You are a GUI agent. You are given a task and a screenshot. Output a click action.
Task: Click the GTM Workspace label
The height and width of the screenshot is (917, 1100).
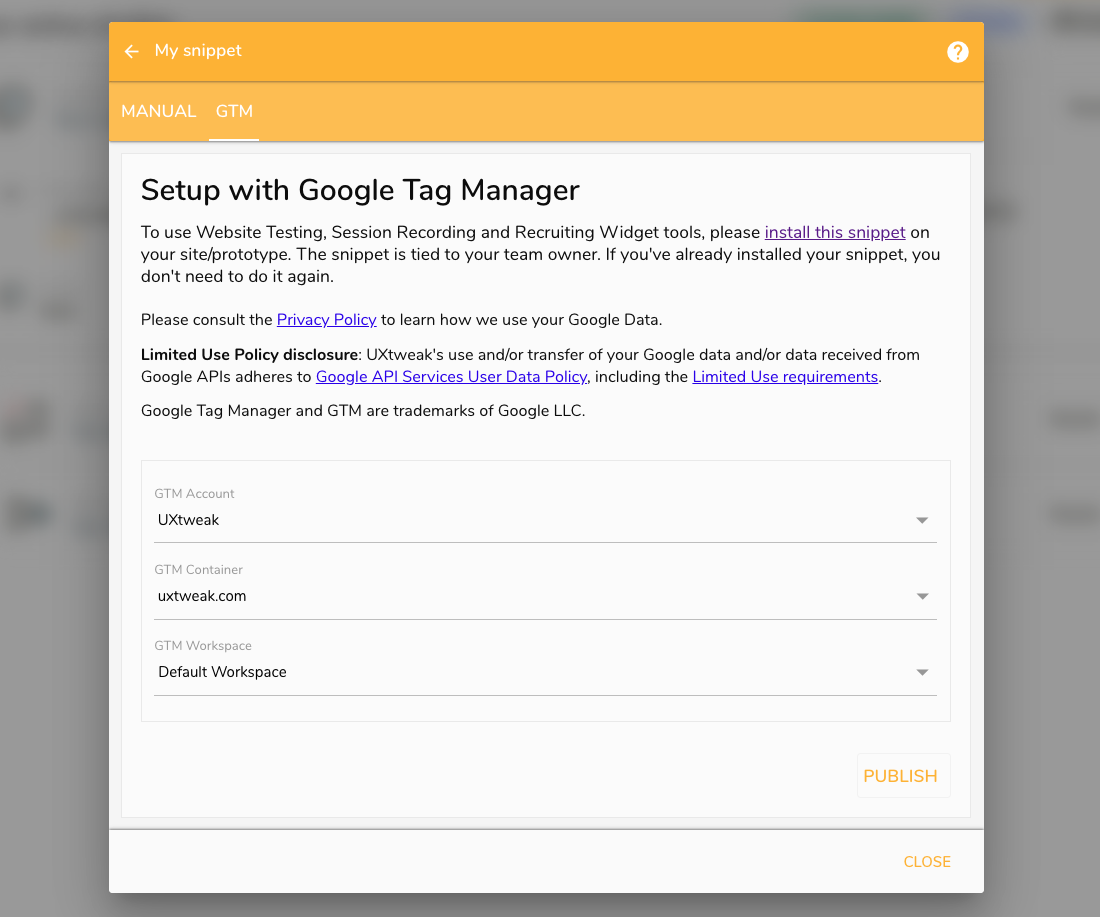tap(203, 645)
